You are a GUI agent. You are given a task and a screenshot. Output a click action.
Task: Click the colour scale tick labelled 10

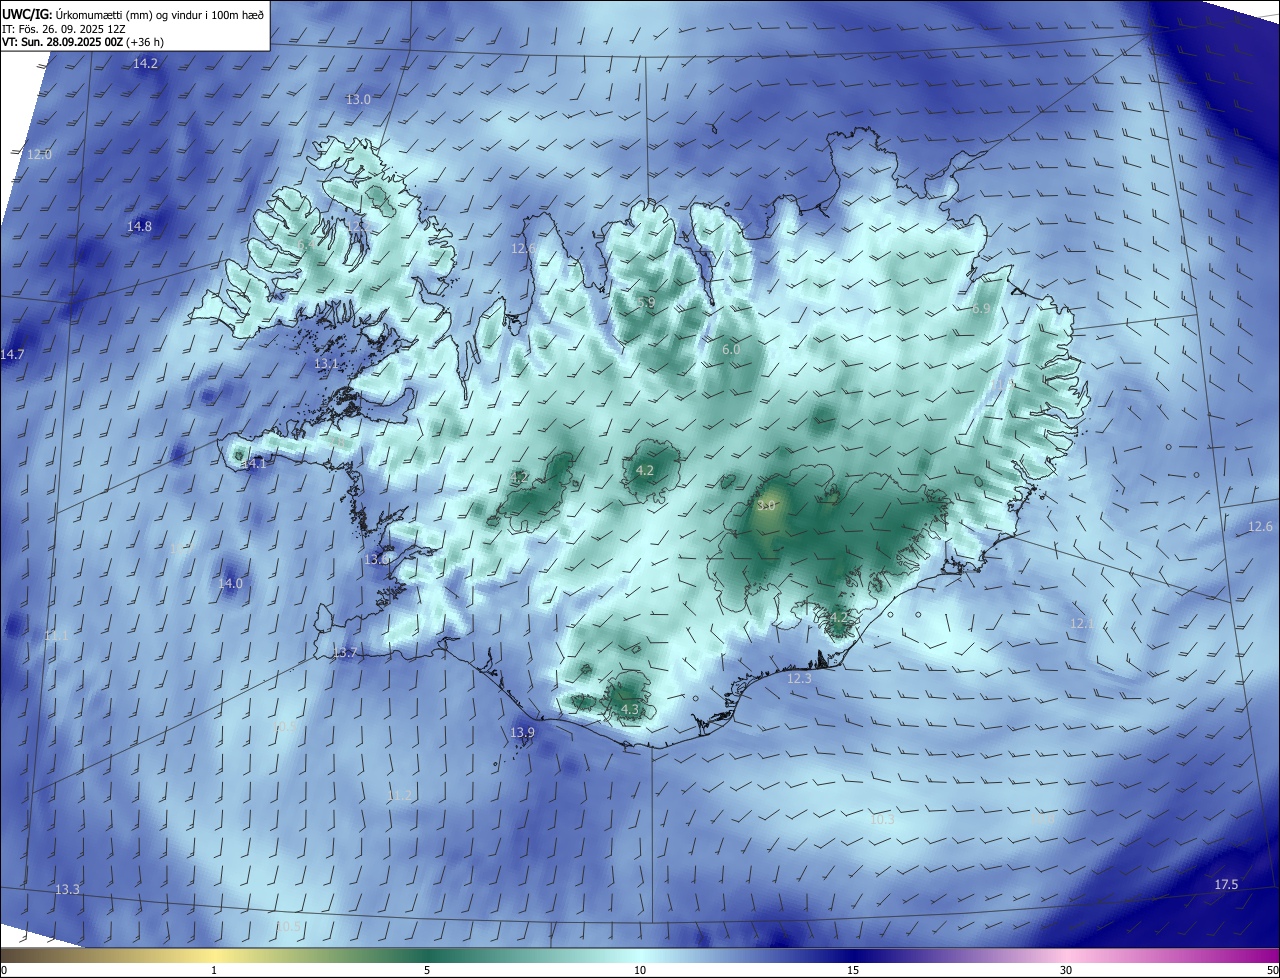640,970
